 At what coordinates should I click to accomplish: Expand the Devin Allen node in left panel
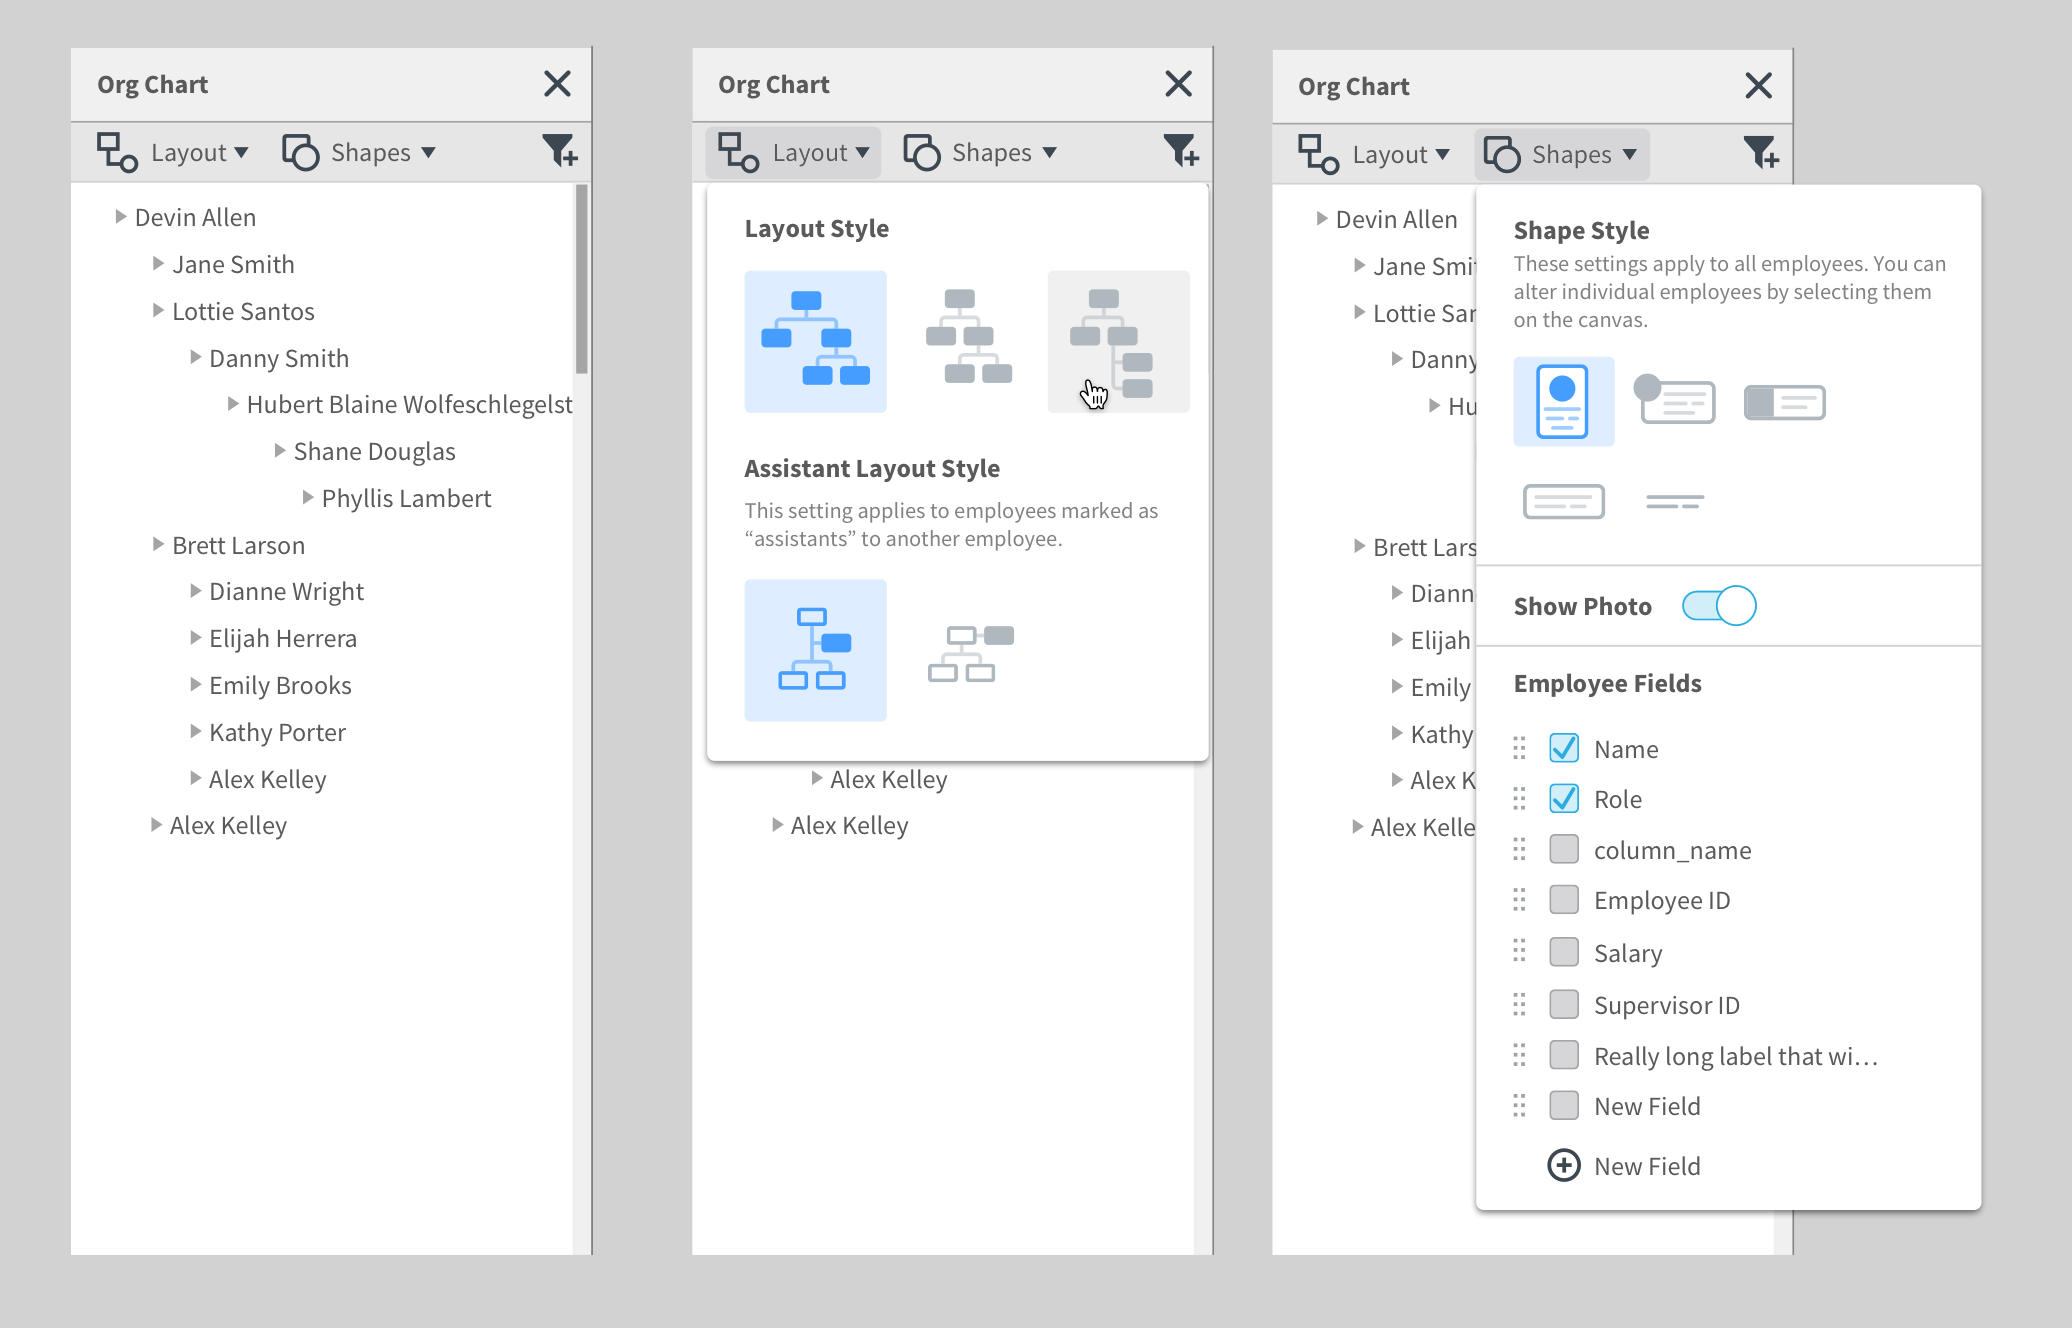(120, 217)
